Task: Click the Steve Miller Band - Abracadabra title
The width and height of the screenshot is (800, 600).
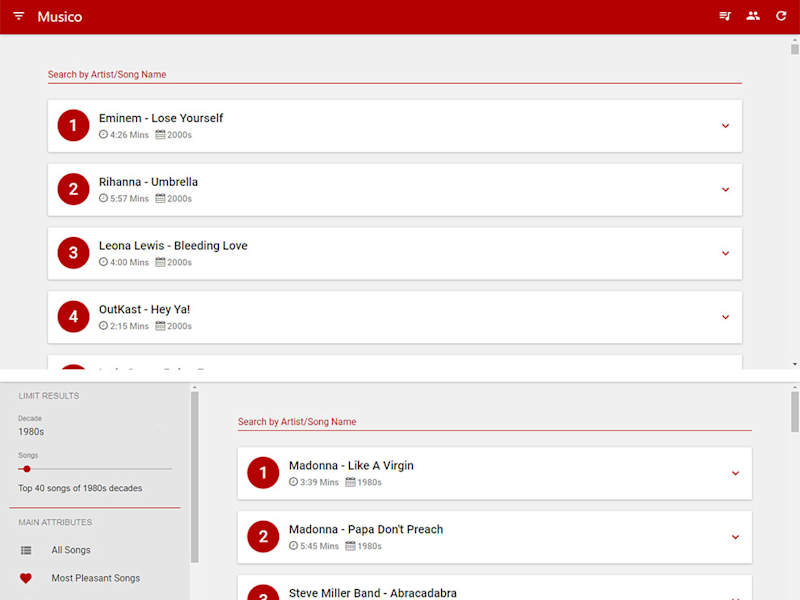Action: pyautogui.click(x=372, y=593)
